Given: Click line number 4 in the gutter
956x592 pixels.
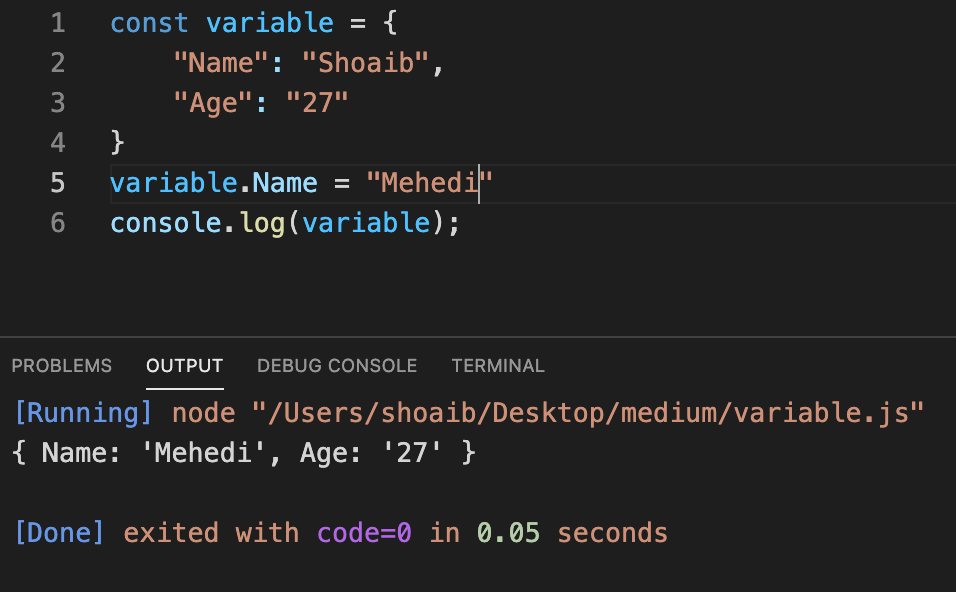Looking at the screenshot, I should [x=57, y=142].
